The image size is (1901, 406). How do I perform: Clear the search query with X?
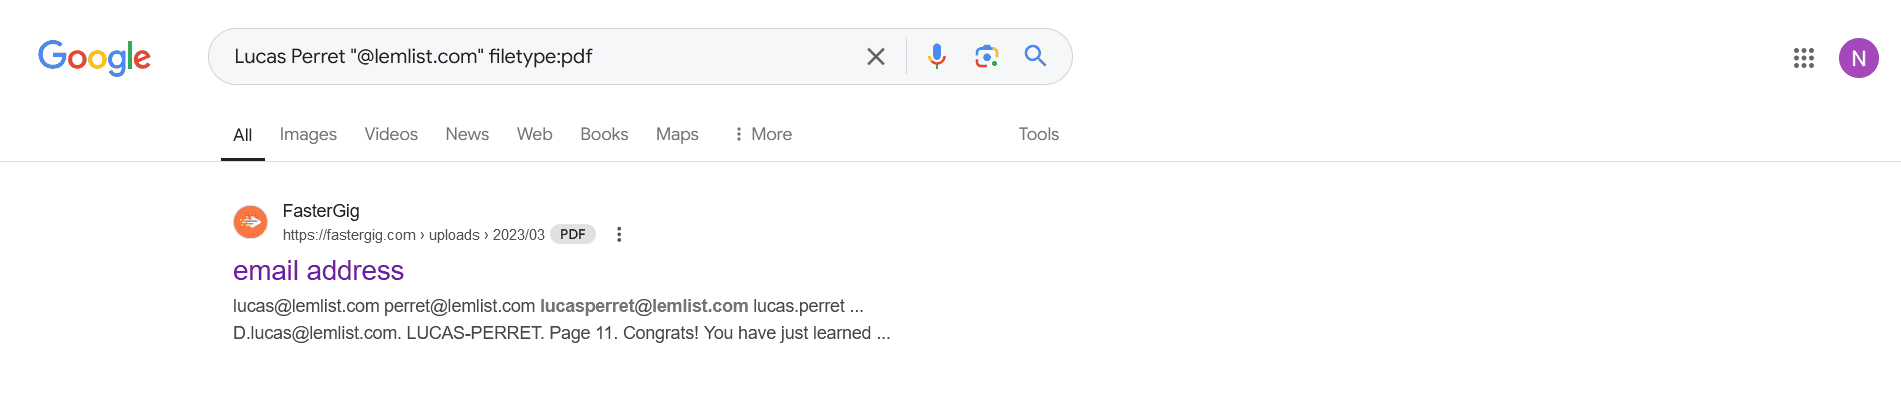pyautogui.click(x=876, y=57)
